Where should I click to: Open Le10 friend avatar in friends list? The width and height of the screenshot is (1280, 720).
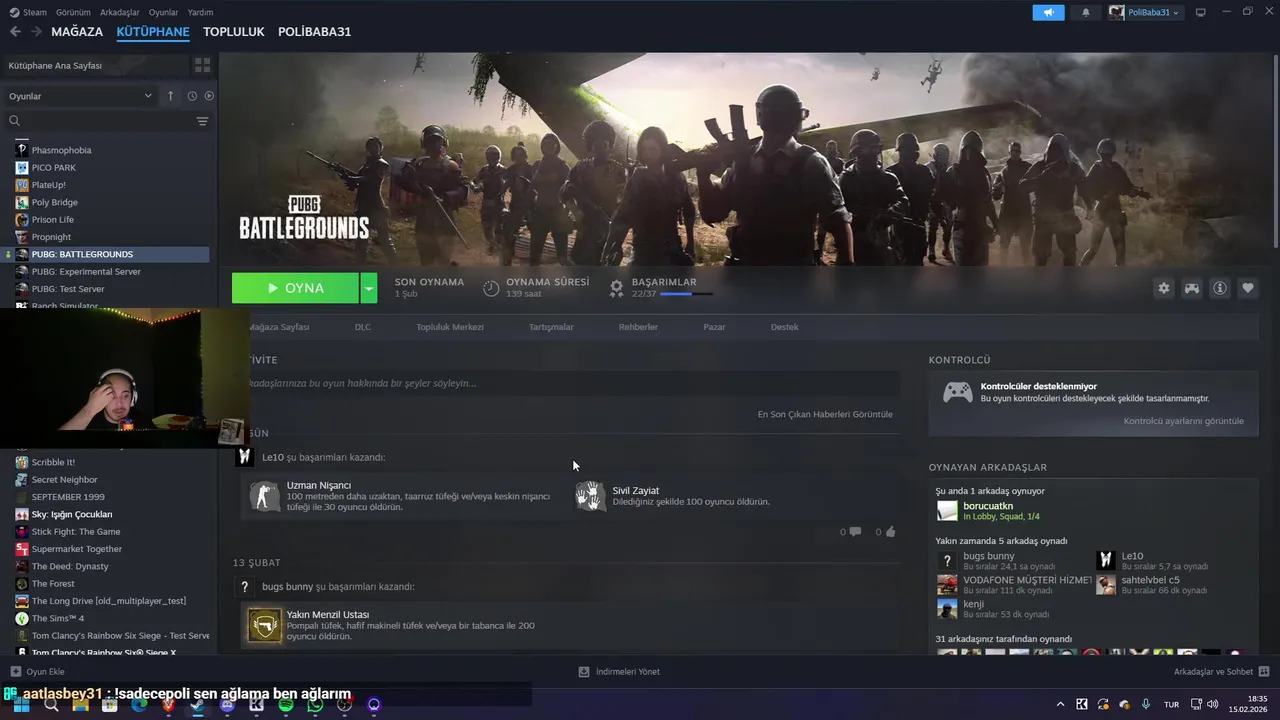pyautogui.click(x=1105, y=560)
